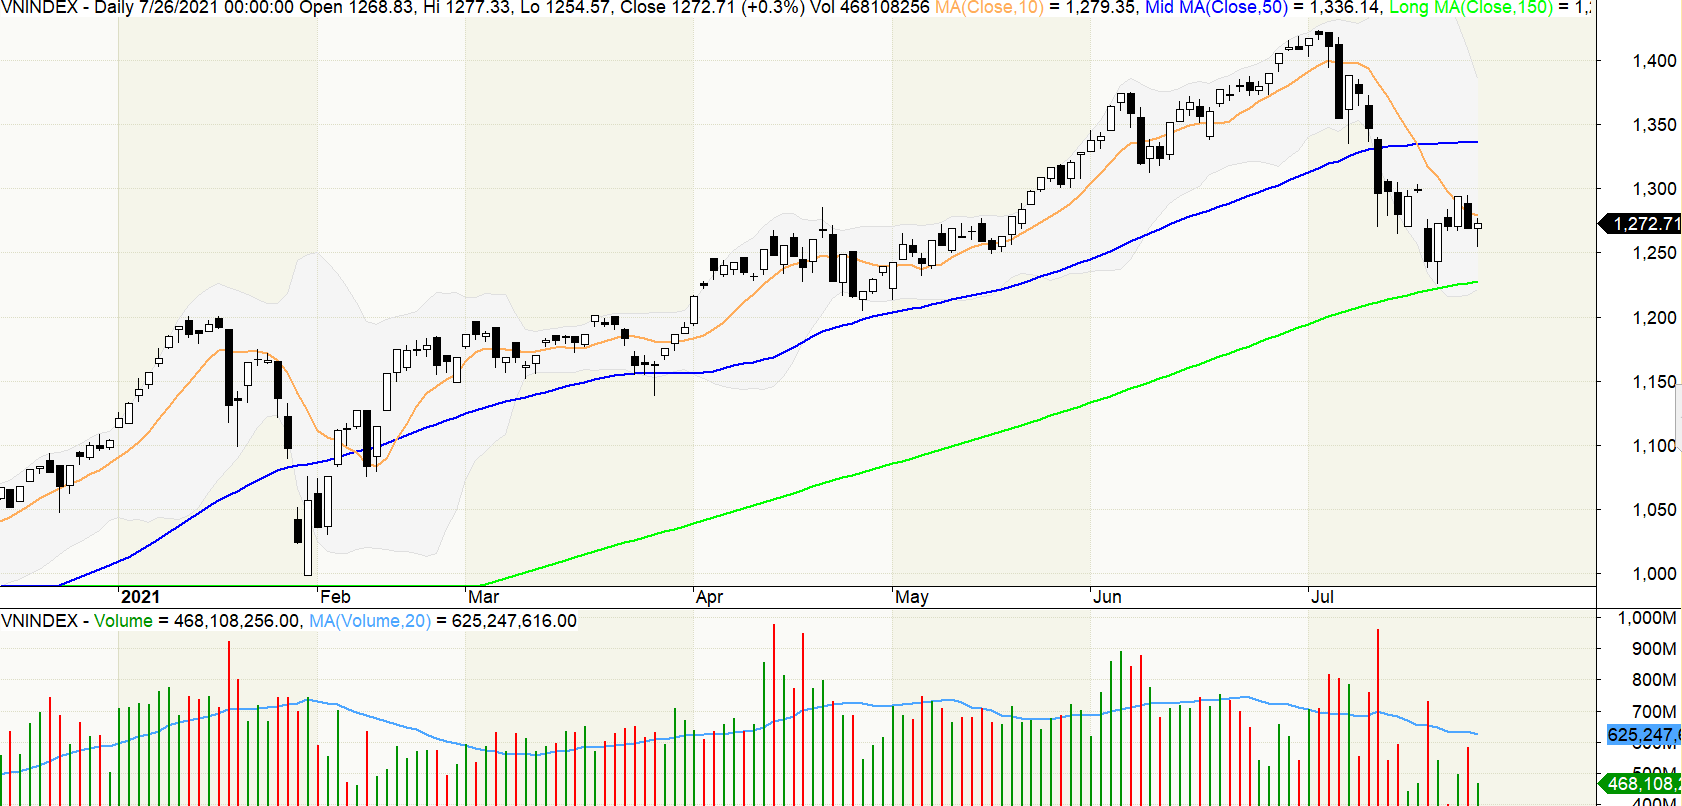Click the Mid MA(Close,50) blue indicator label
1682x806 pixels.
pyautogui.click(x=1216, y=8)
